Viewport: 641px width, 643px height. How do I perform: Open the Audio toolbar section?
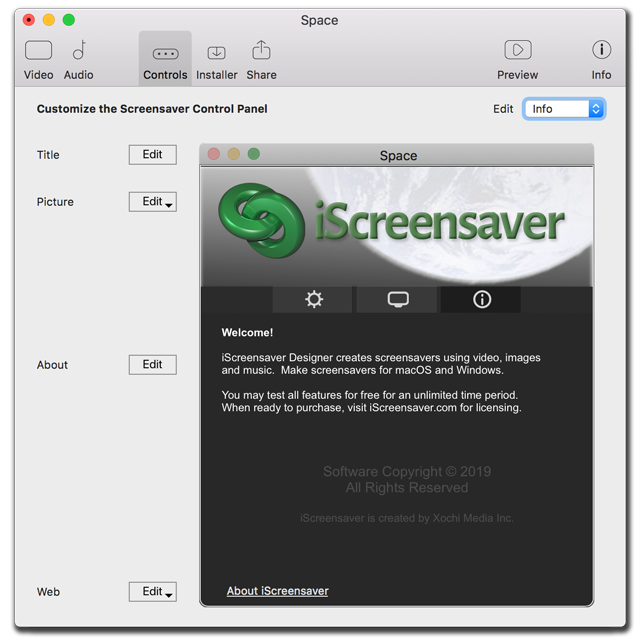click(78, 60)
